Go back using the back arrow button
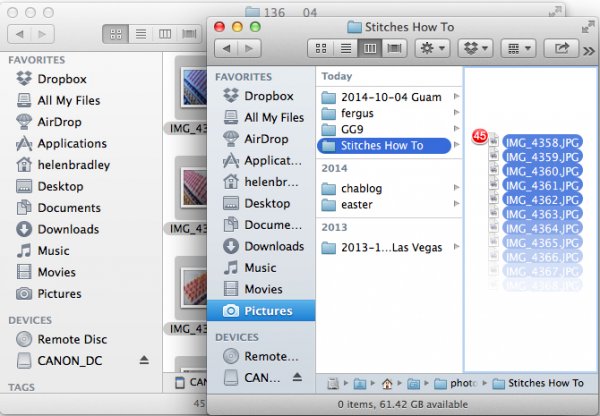This screenshot has height=416, width=600. [x=229, y=47]
